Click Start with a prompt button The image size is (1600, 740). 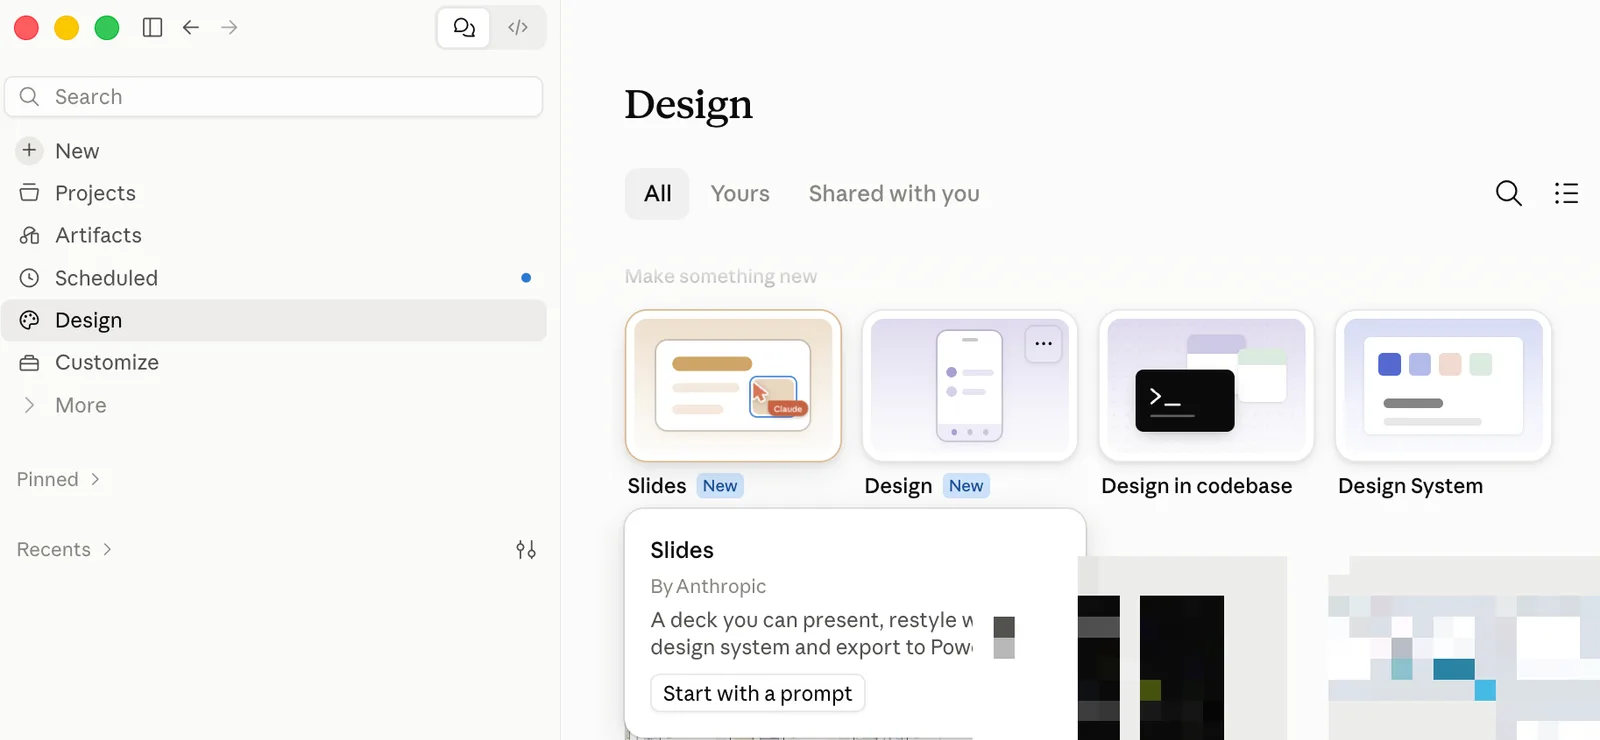(757, 693)
